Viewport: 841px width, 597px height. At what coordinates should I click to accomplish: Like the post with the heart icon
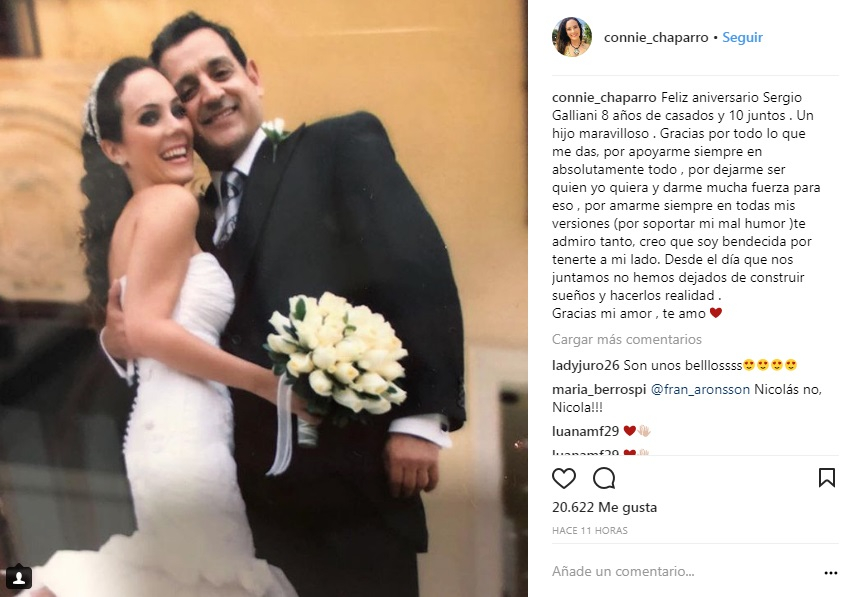564,478
